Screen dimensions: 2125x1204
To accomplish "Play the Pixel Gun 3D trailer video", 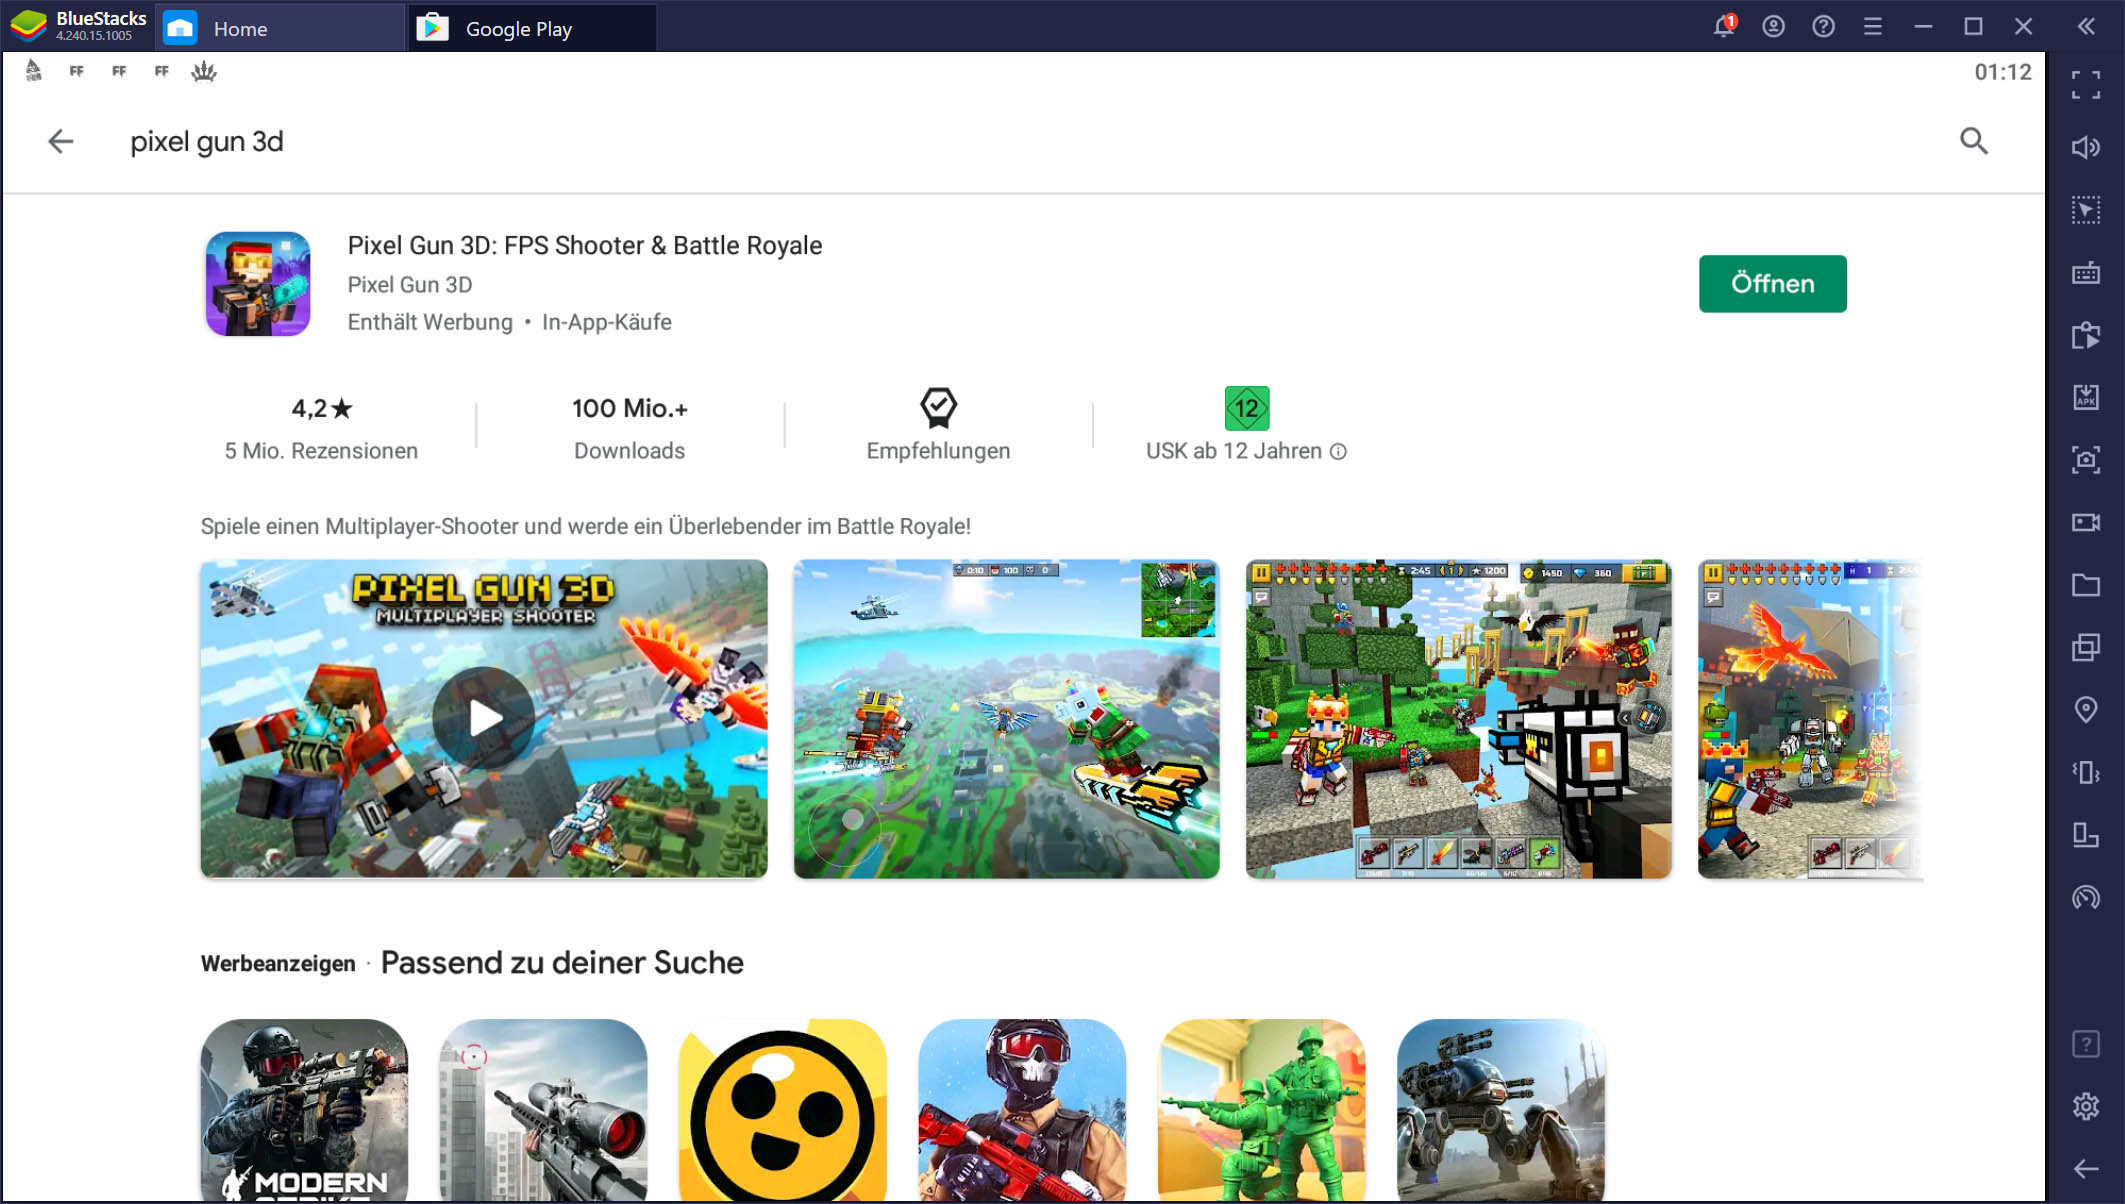I will tap(484, 718).
